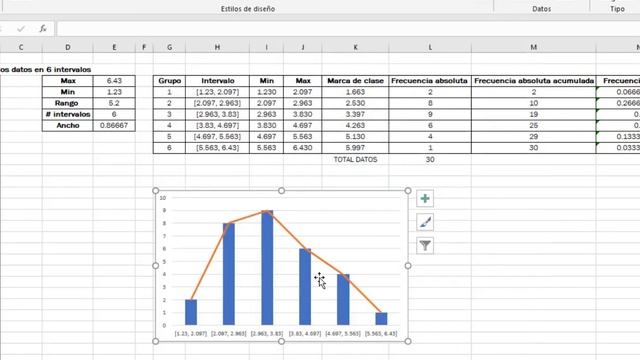
Task: Select column M header
Action: 533,47
